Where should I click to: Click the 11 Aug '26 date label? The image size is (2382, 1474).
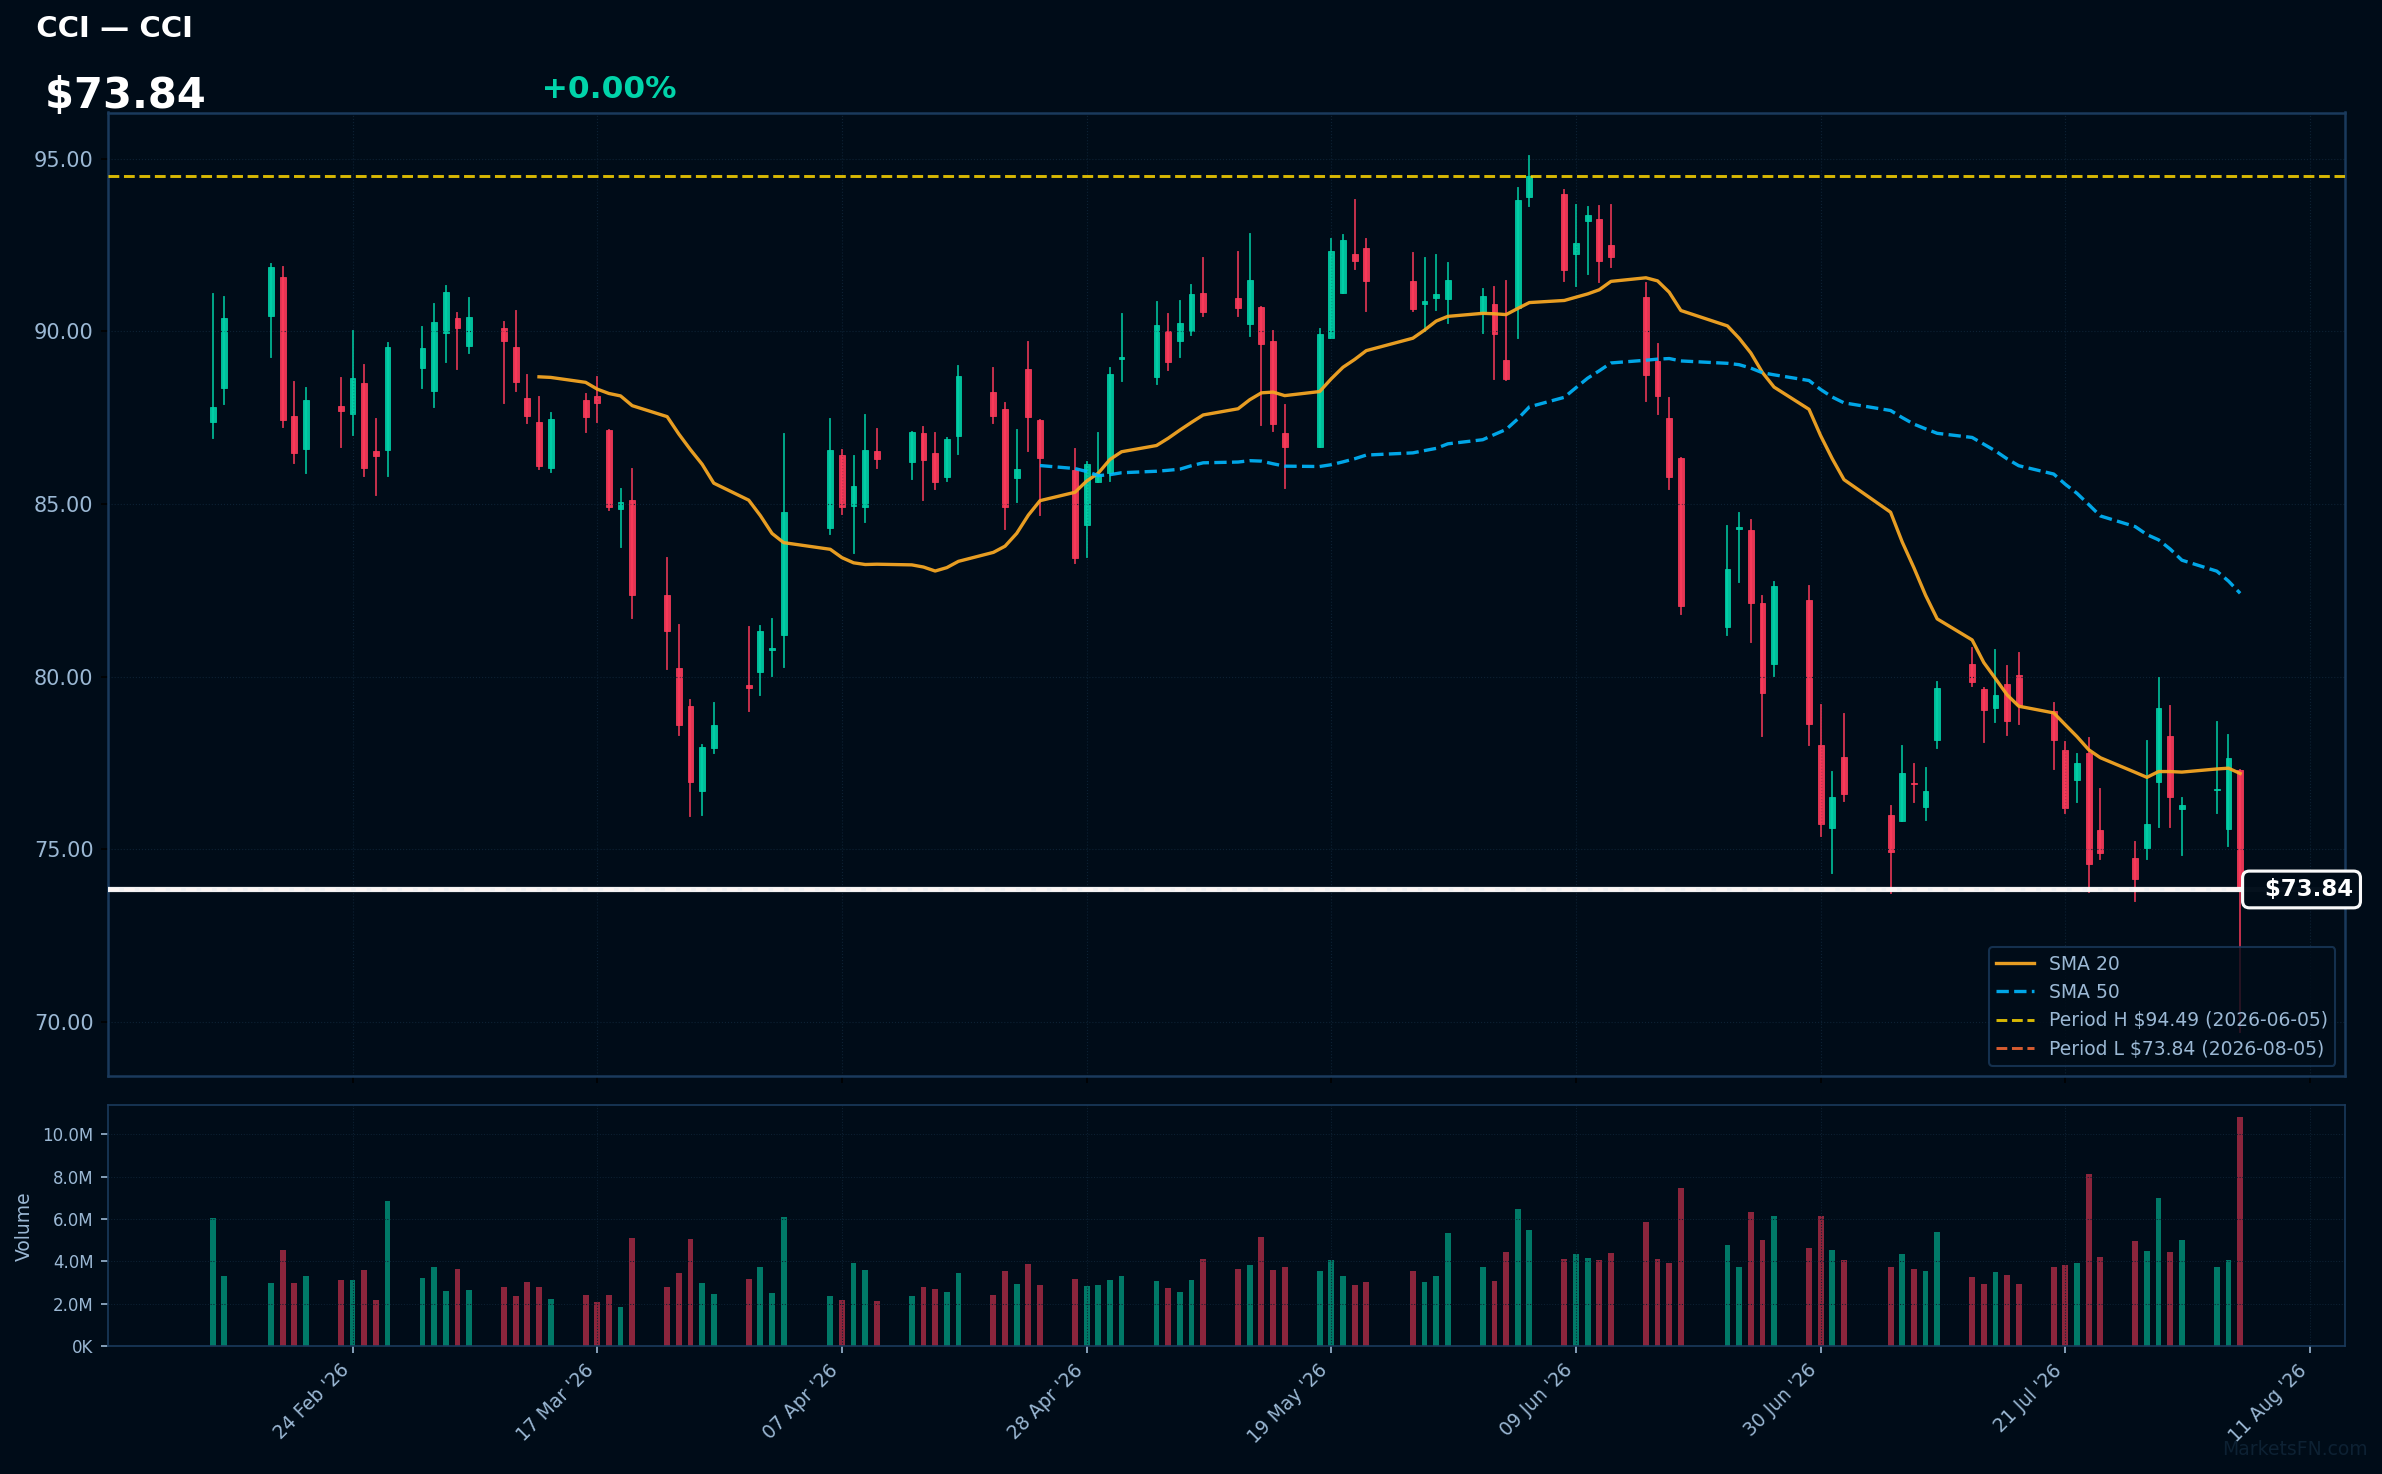2267,1401
